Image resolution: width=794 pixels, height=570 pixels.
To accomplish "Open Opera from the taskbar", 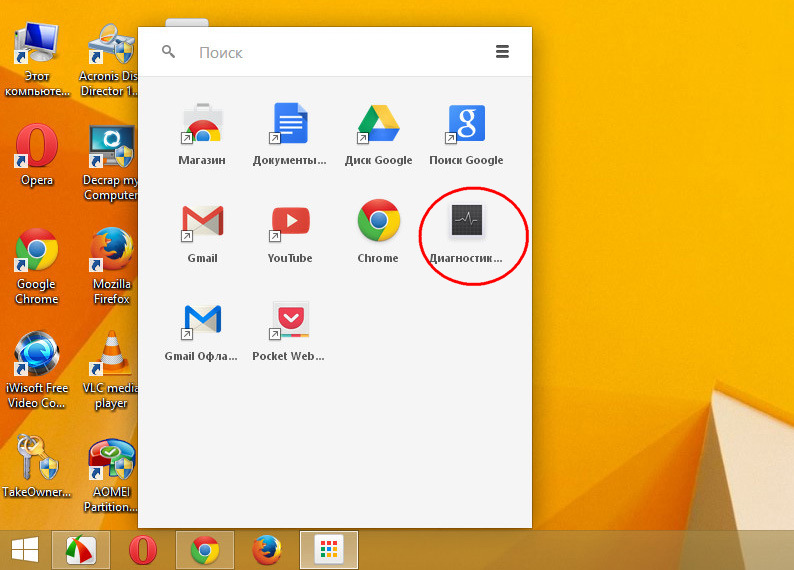I will [x=143, y=550].
